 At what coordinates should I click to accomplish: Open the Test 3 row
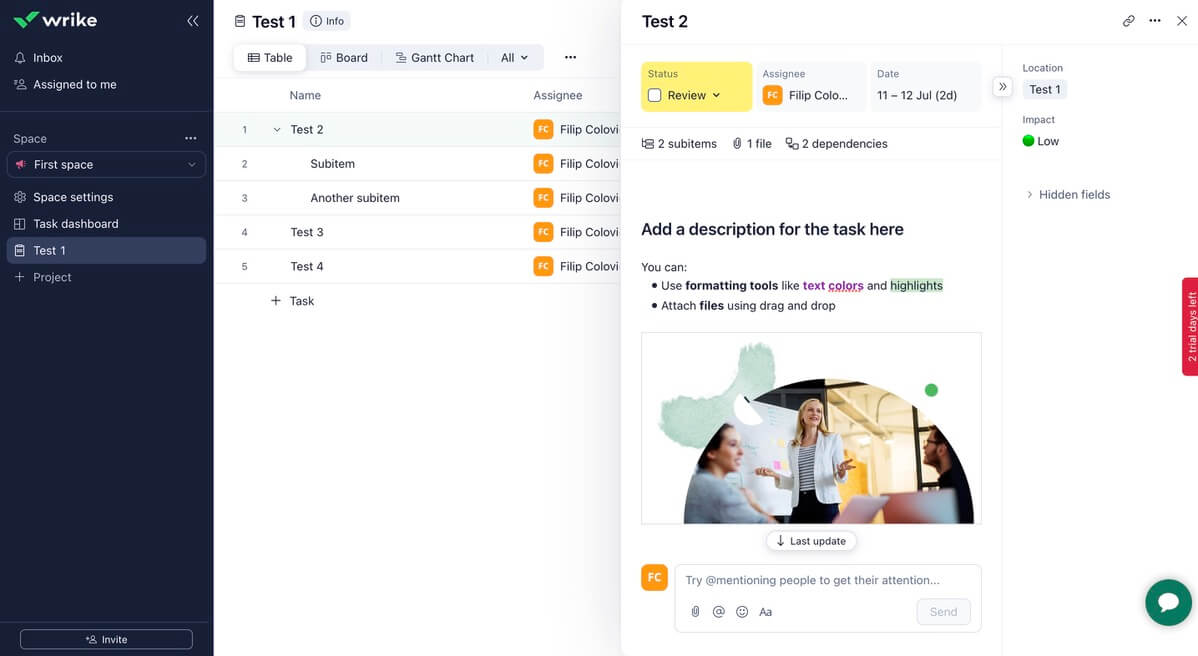coord(417,232)
